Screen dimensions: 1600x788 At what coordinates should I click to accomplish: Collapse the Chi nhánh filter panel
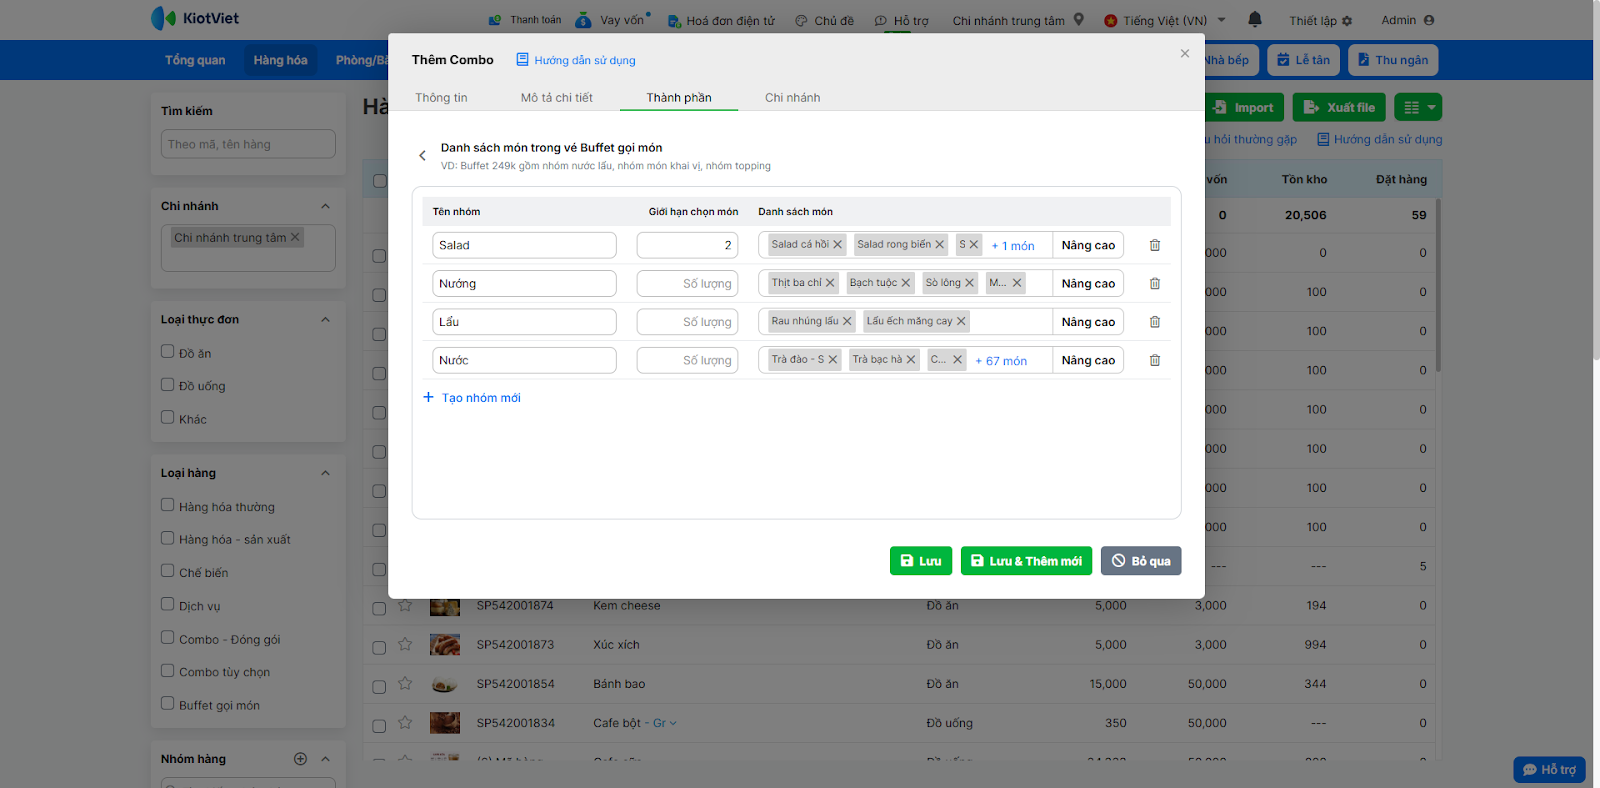click(325, 206)
